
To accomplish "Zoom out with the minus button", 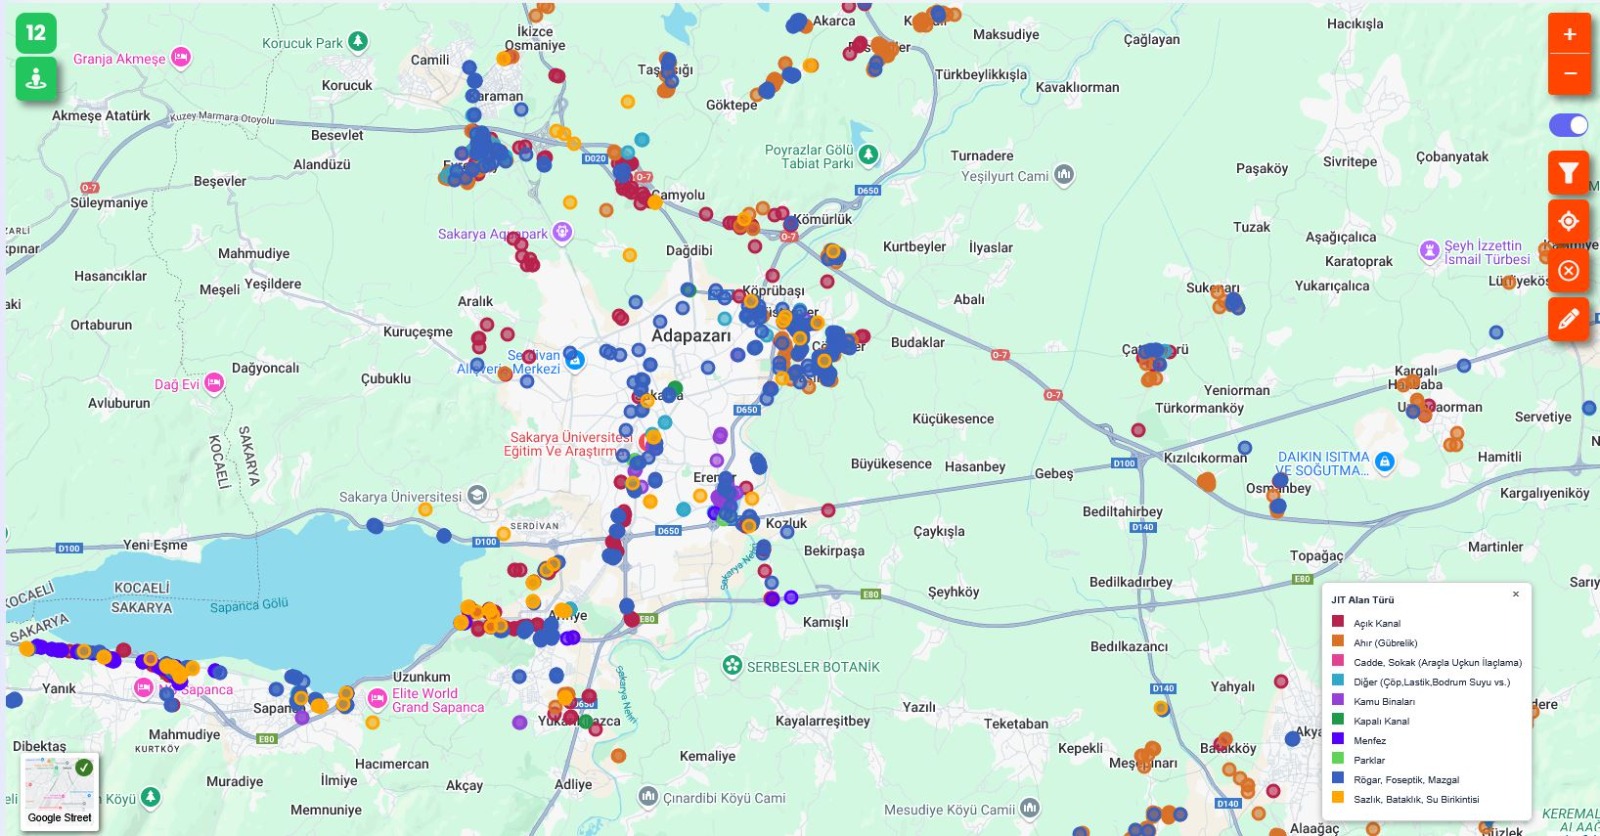I will click(1569, 74).
